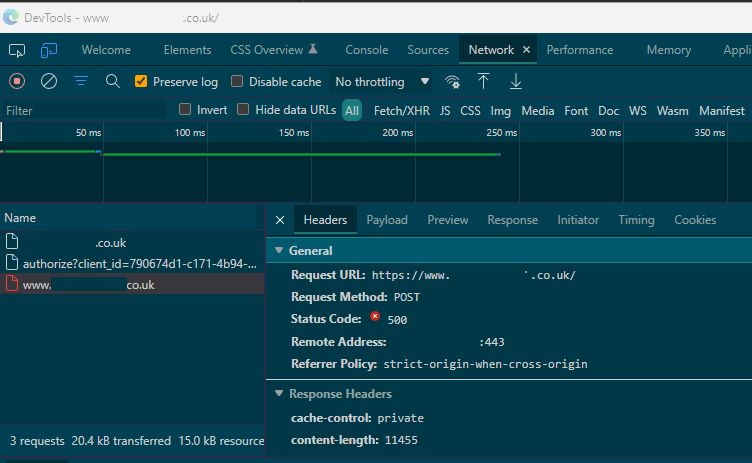Open the Memory tab
Screen dimensions: 752x463
point(669,50)
